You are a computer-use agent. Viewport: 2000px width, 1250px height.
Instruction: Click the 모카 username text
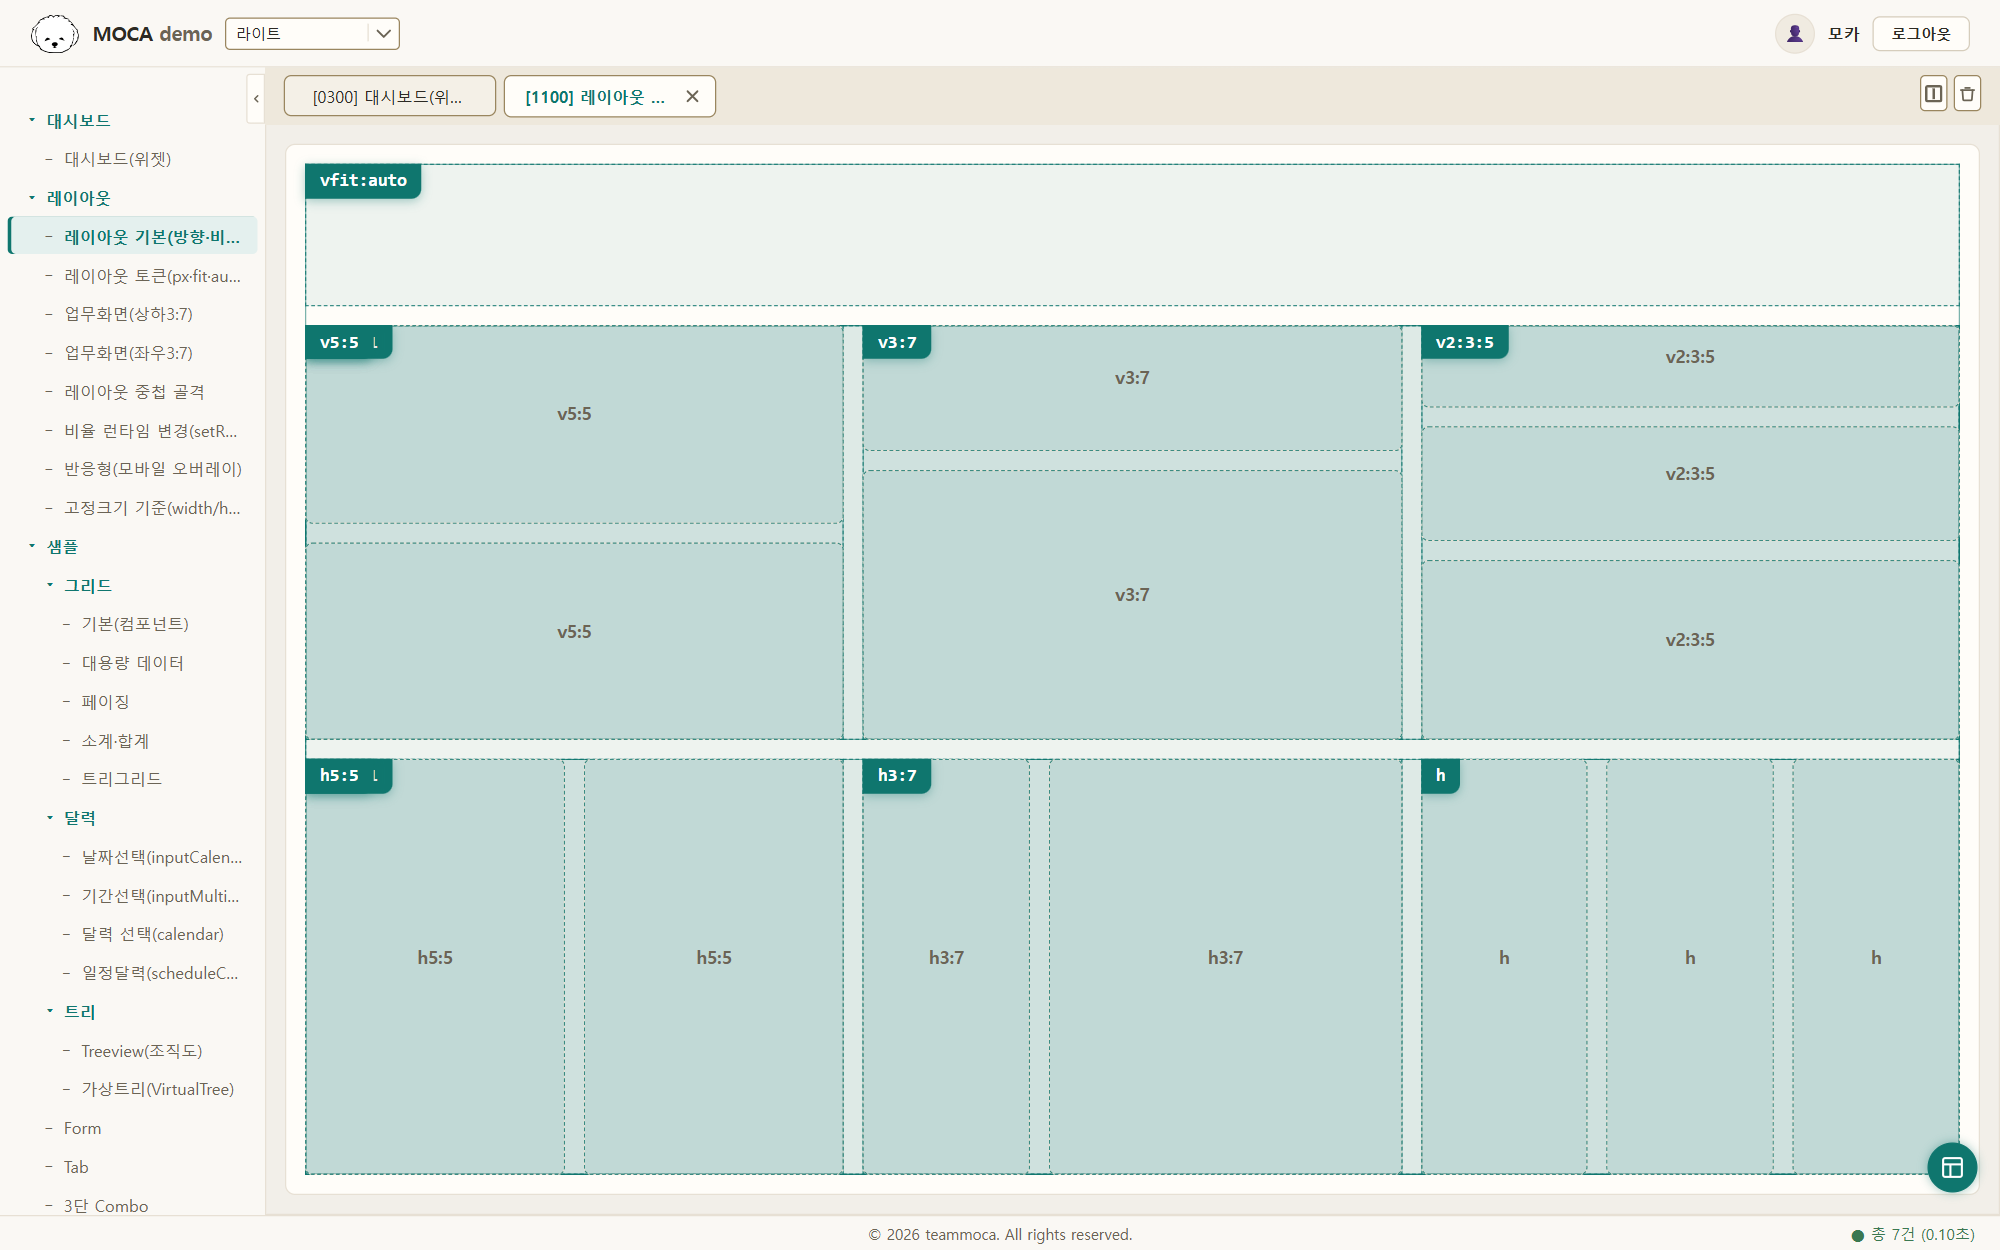pos(1843,34)
